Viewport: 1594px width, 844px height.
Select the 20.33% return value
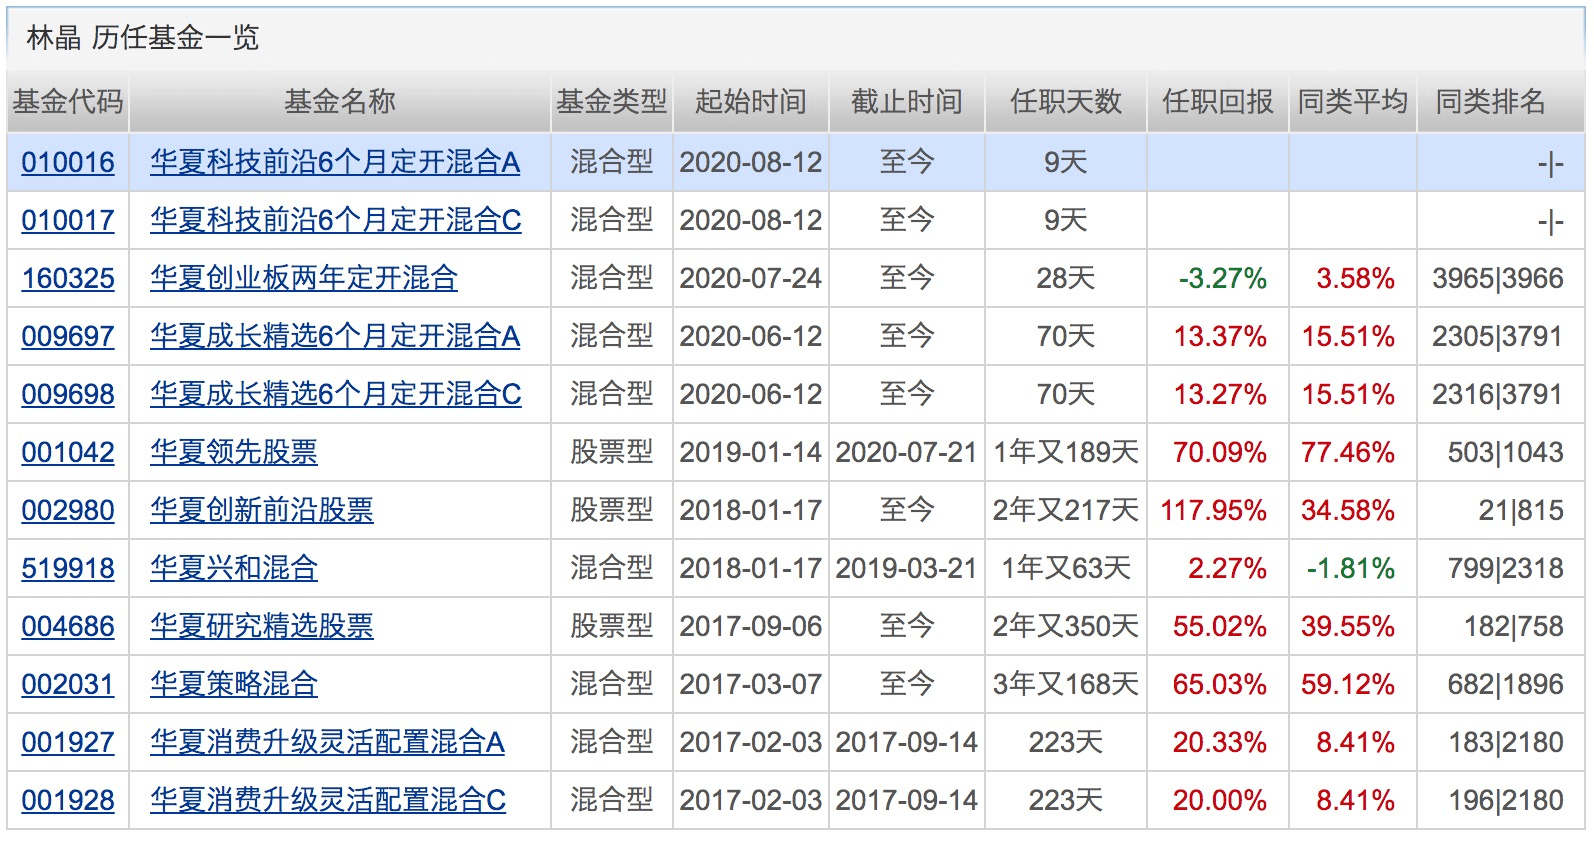point(1220,742)
